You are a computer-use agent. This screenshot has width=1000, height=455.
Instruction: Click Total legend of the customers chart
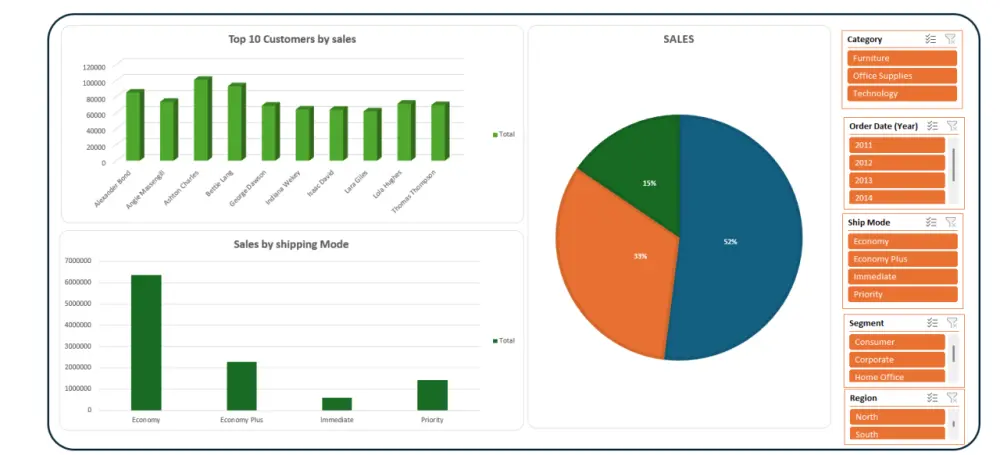504,135
